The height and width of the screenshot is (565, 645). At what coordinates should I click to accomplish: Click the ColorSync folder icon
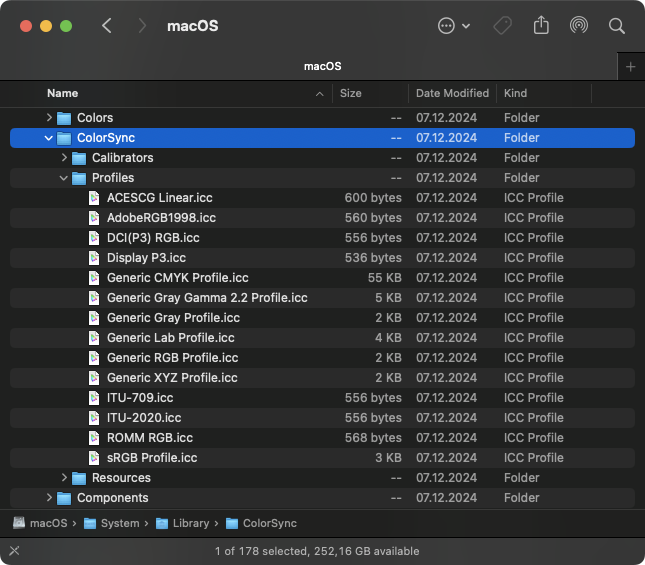[64, 138]
